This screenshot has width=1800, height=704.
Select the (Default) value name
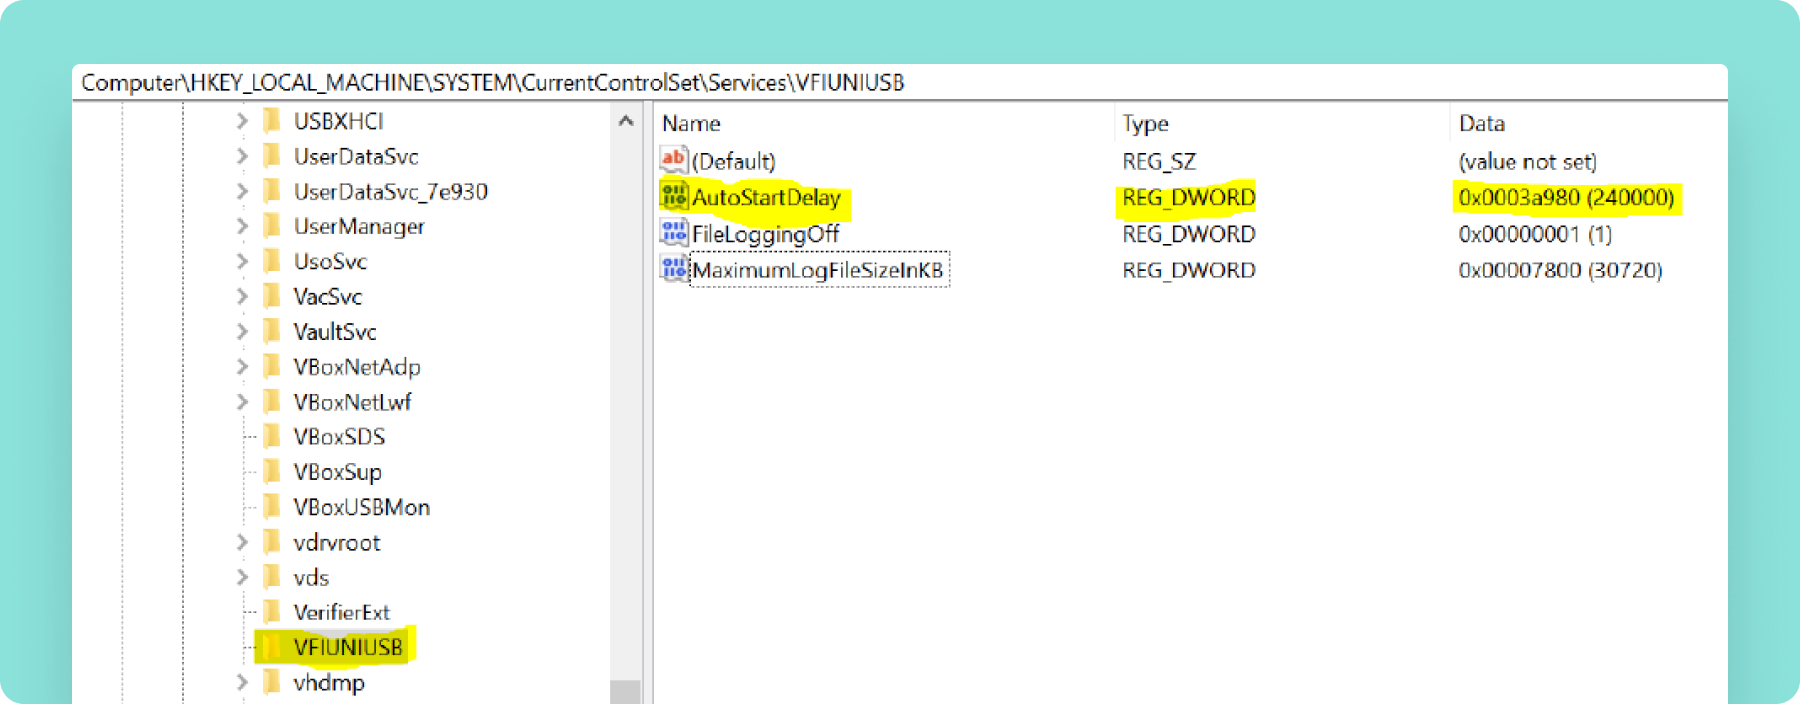click(x=733, y=161)
